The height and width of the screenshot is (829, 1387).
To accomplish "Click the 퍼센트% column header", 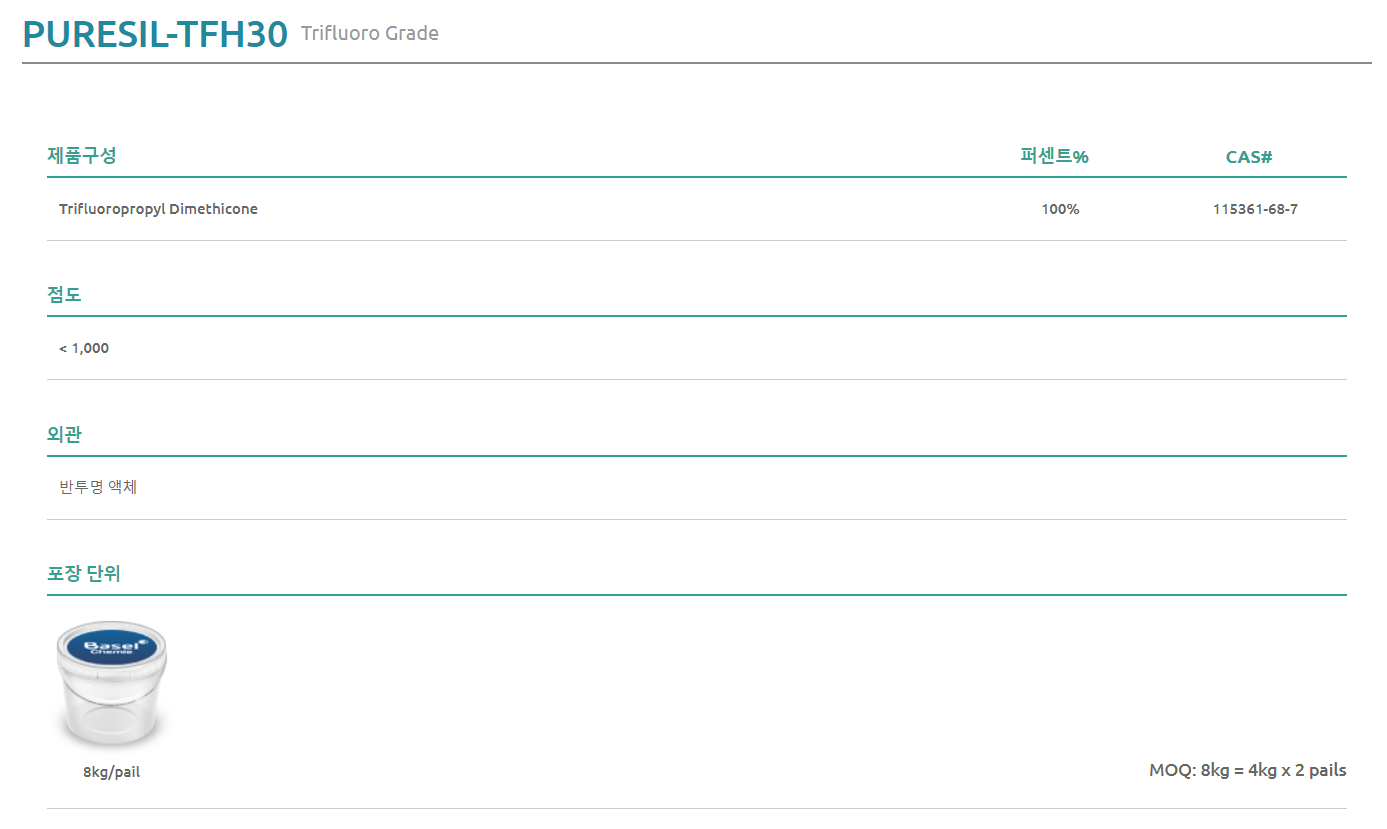I will click(1054, 156).
